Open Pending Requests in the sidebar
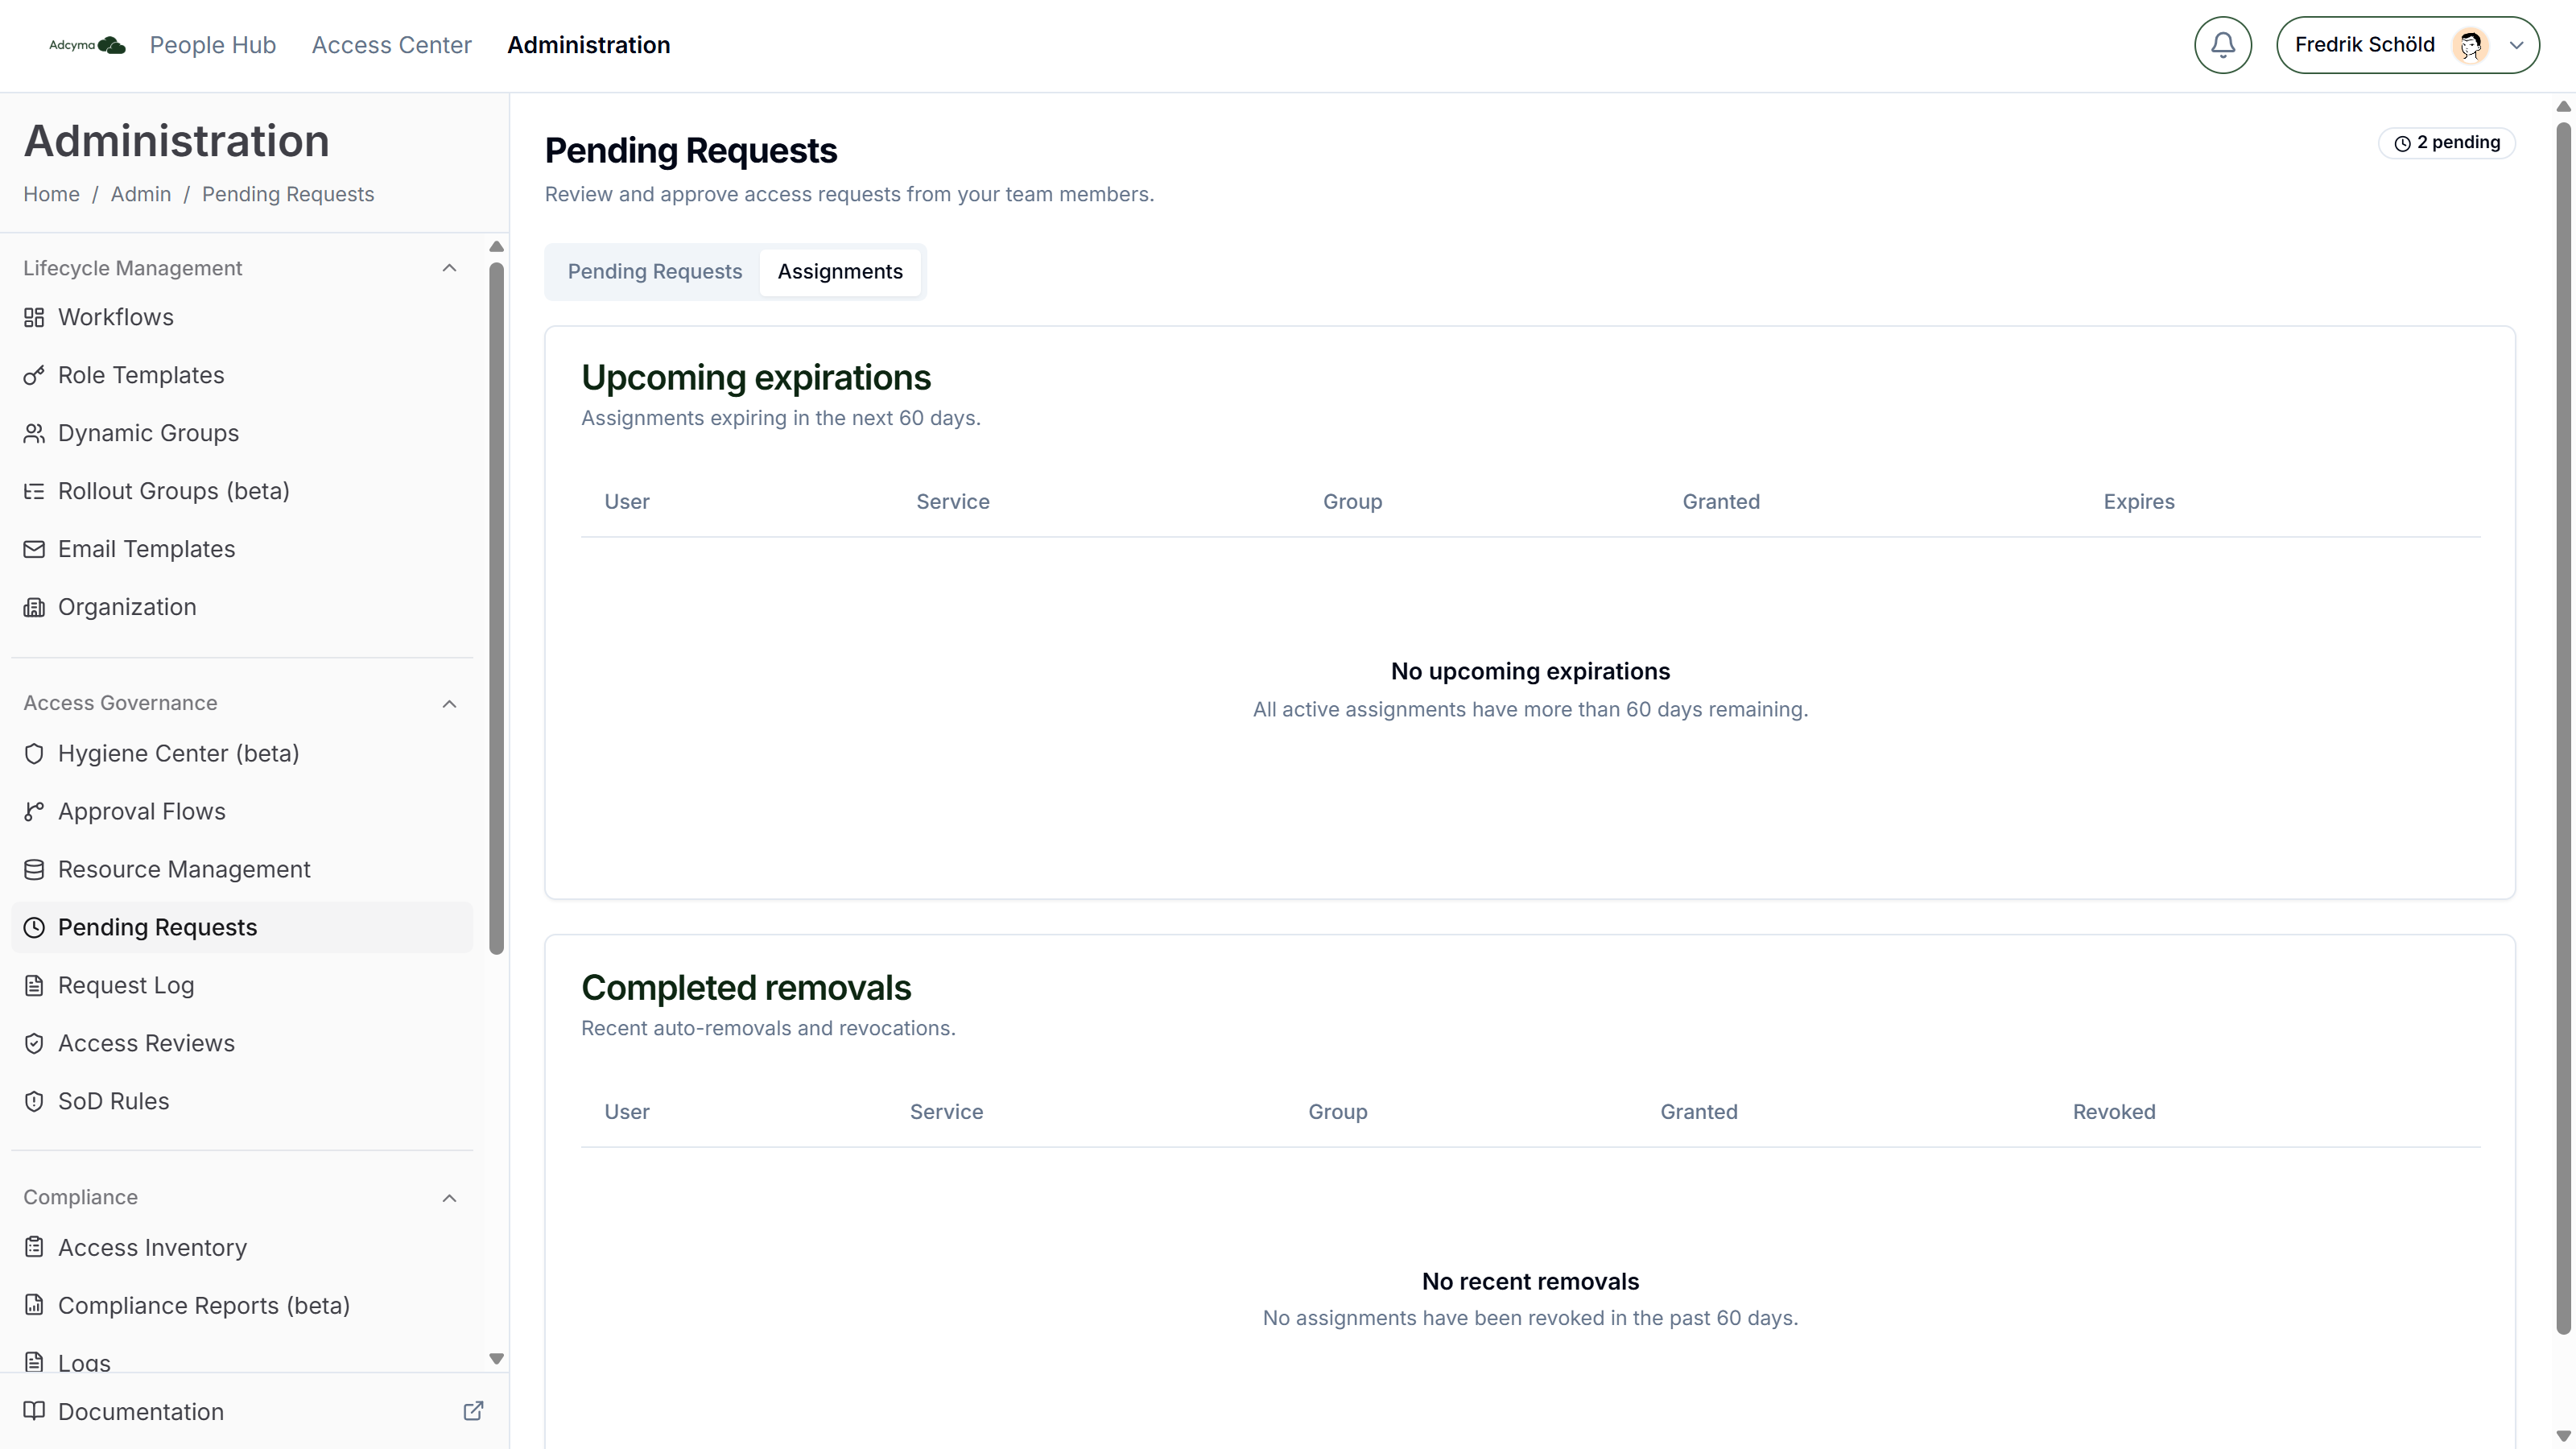Image resolution: width=2576 pixels, height=1449 pixels. 242,927
